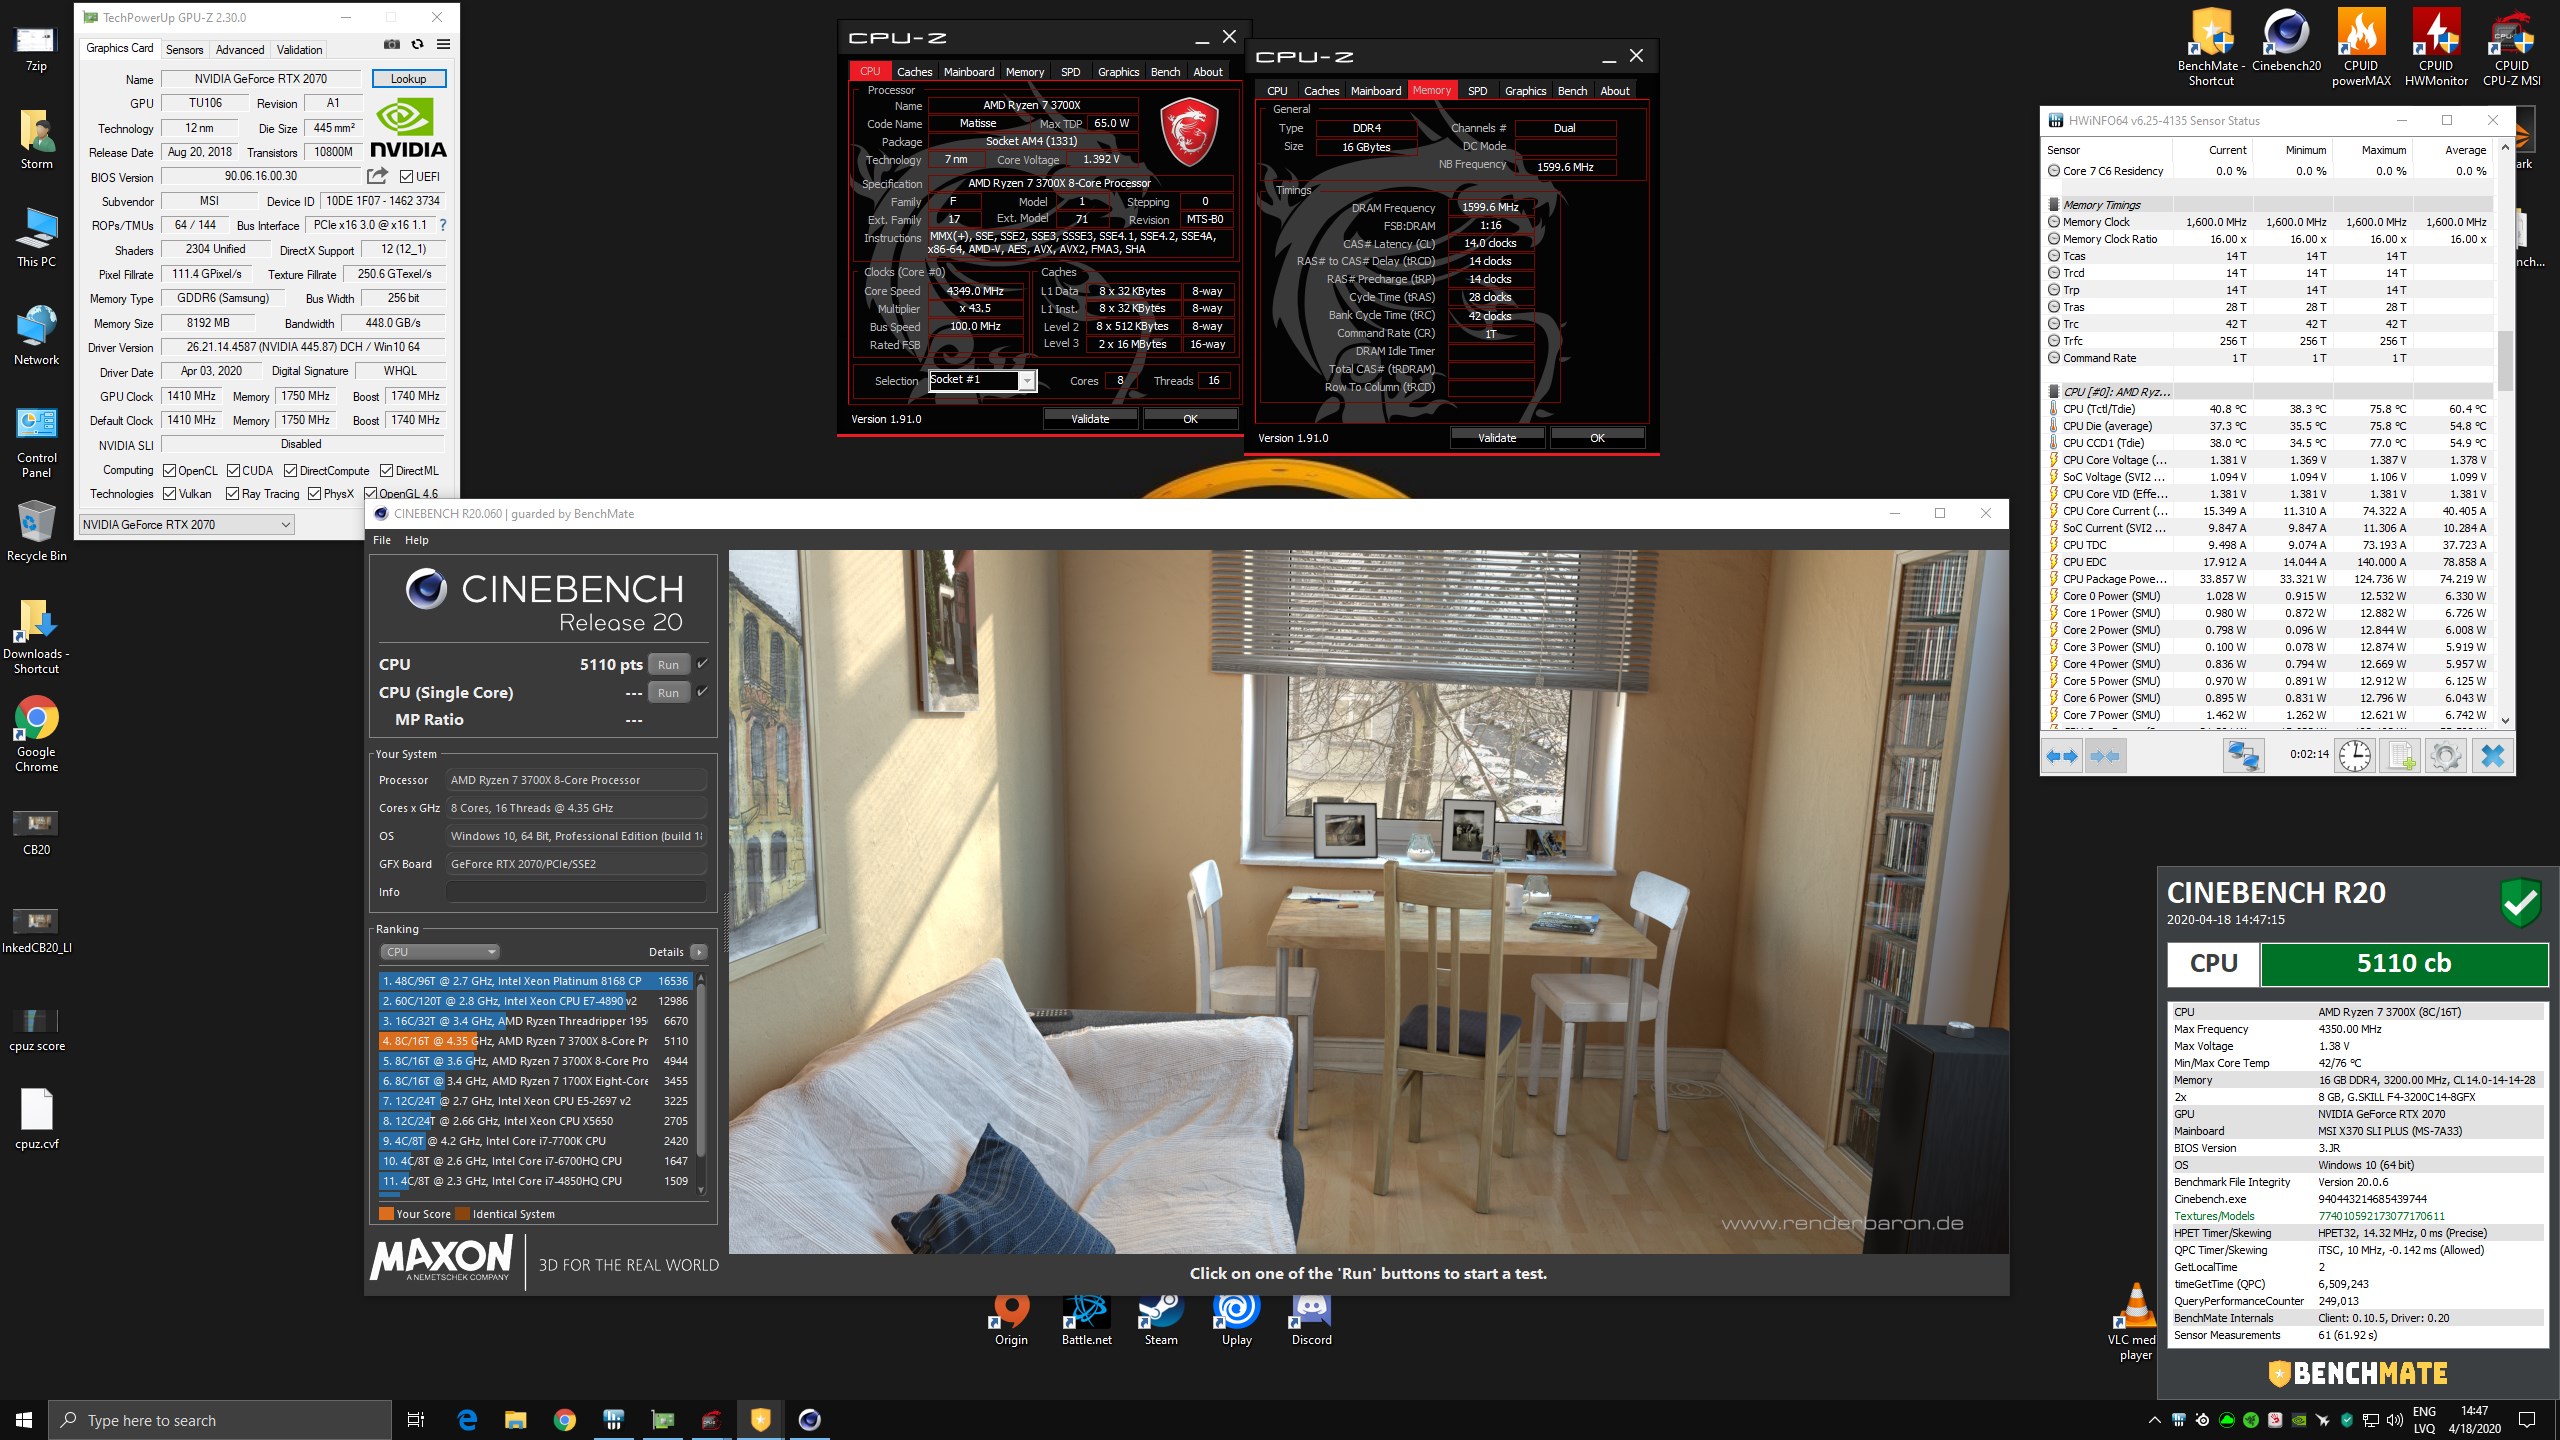Open the Recycle Bin desktop icon

[36, 531]
